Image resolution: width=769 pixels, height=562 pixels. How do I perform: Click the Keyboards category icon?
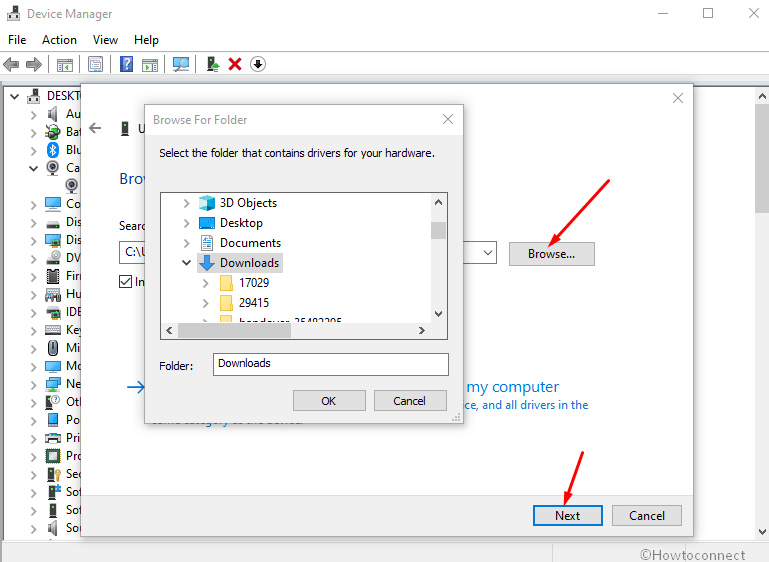tap(53, 330)
